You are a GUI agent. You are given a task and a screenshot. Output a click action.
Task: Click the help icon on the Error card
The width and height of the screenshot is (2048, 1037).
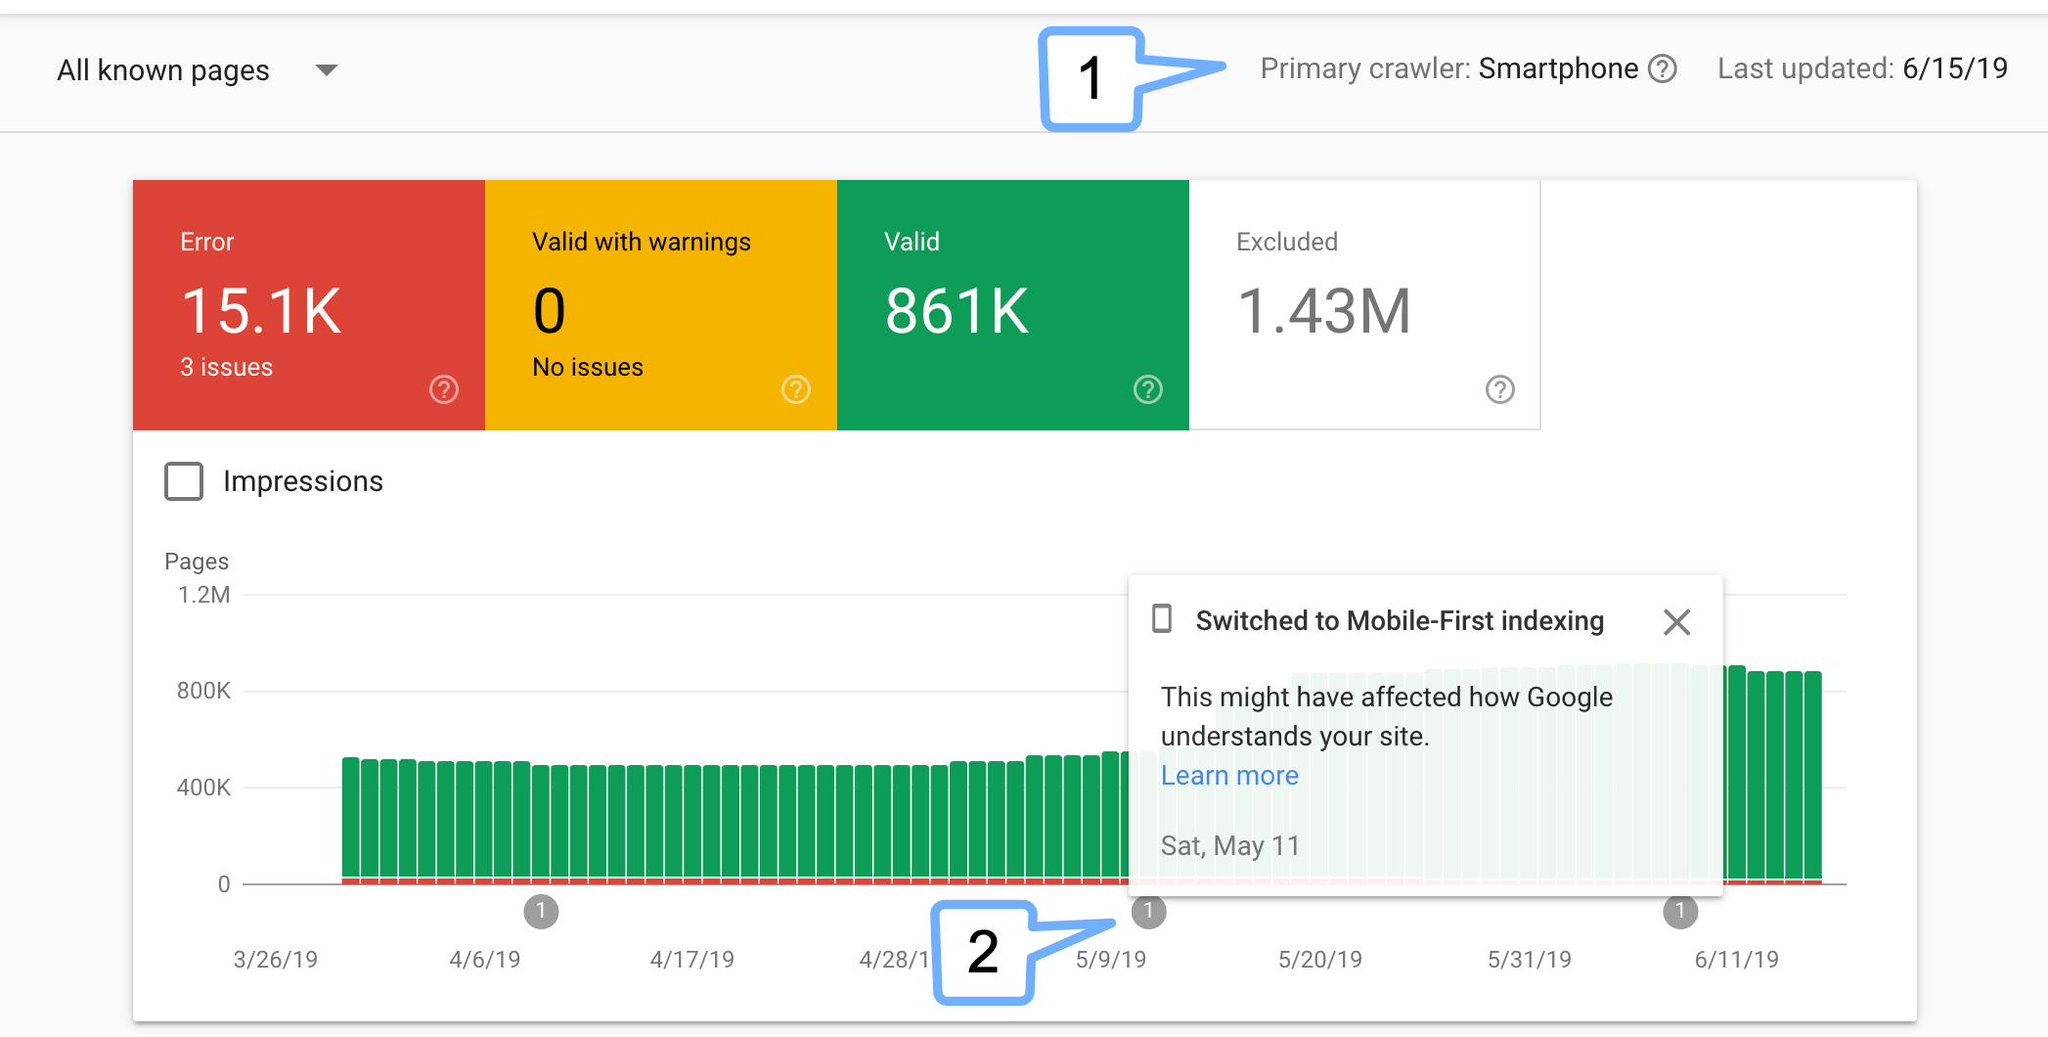tap(443, 389)
